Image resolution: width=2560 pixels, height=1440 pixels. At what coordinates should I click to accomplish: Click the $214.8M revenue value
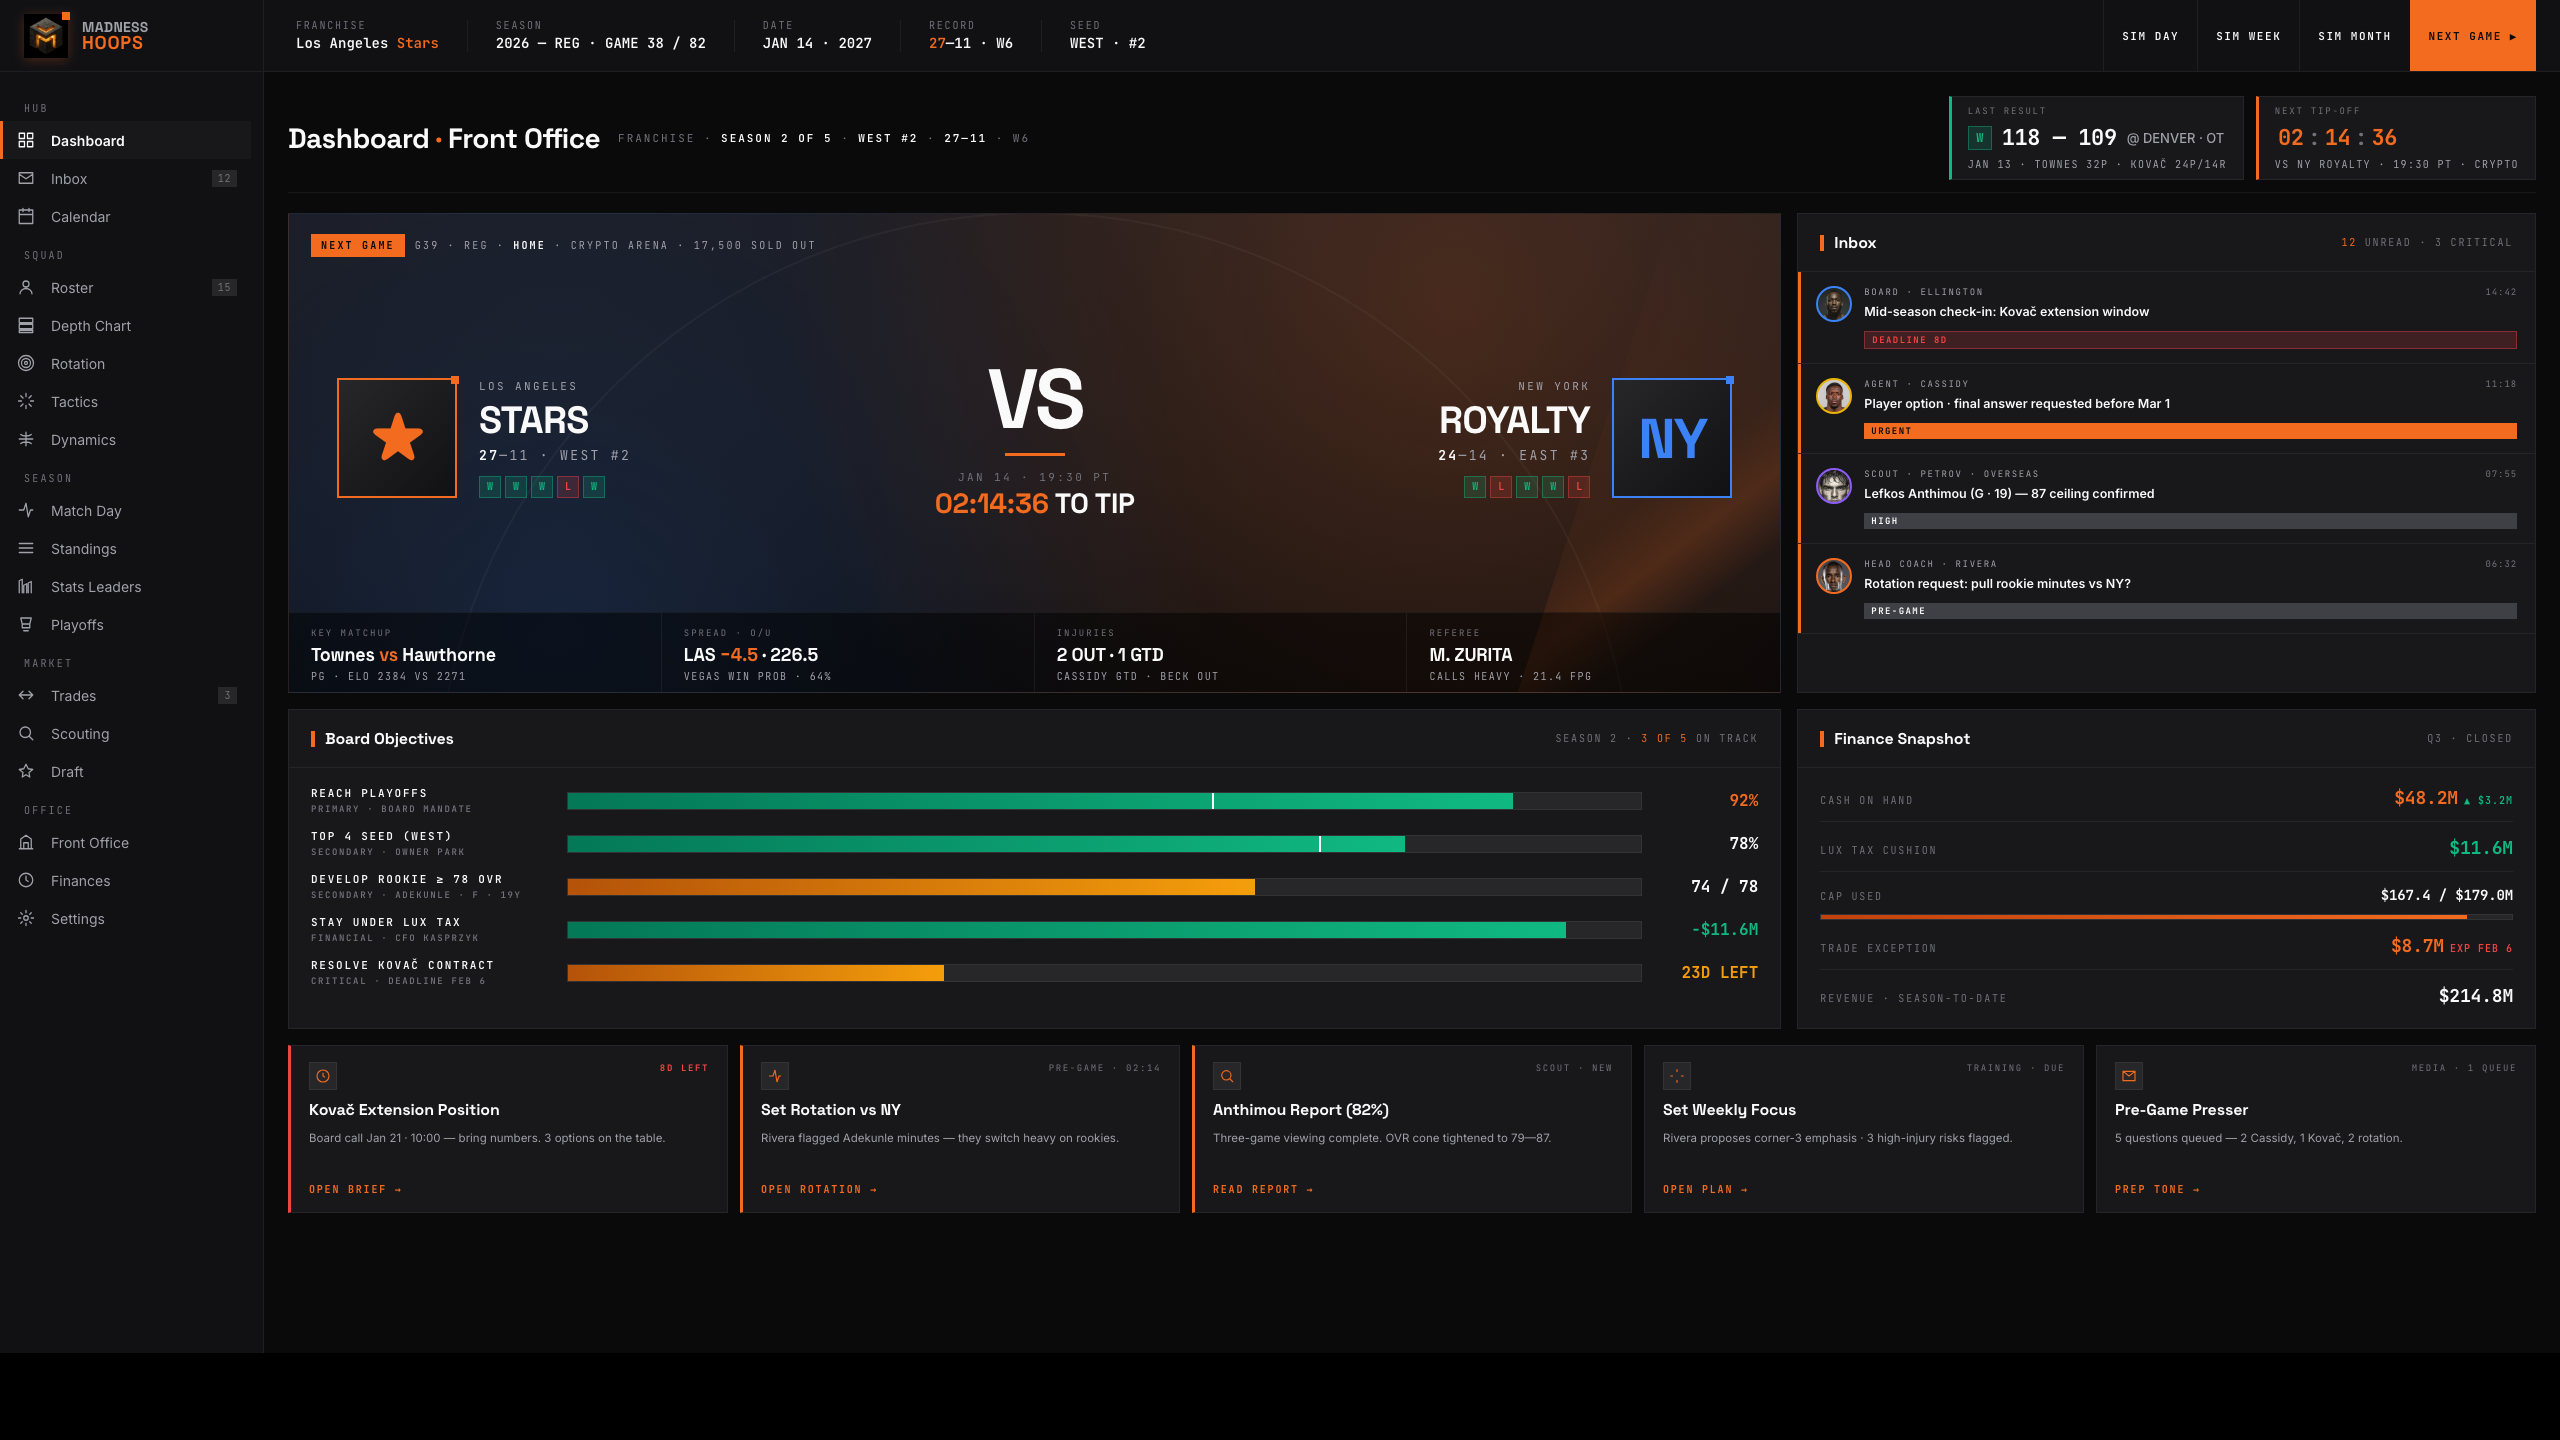coord(2476,995)
